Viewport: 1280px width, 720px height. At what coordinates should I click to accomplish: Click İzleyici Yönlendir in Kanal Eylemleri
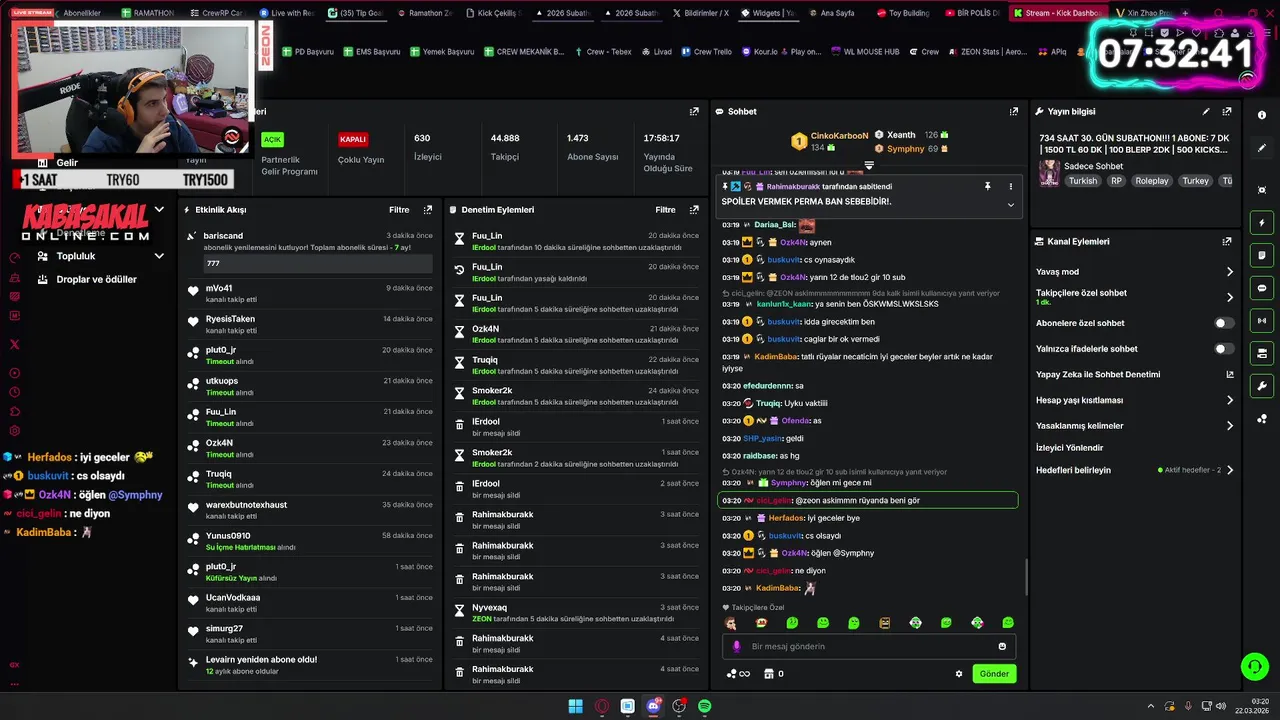1070,448
